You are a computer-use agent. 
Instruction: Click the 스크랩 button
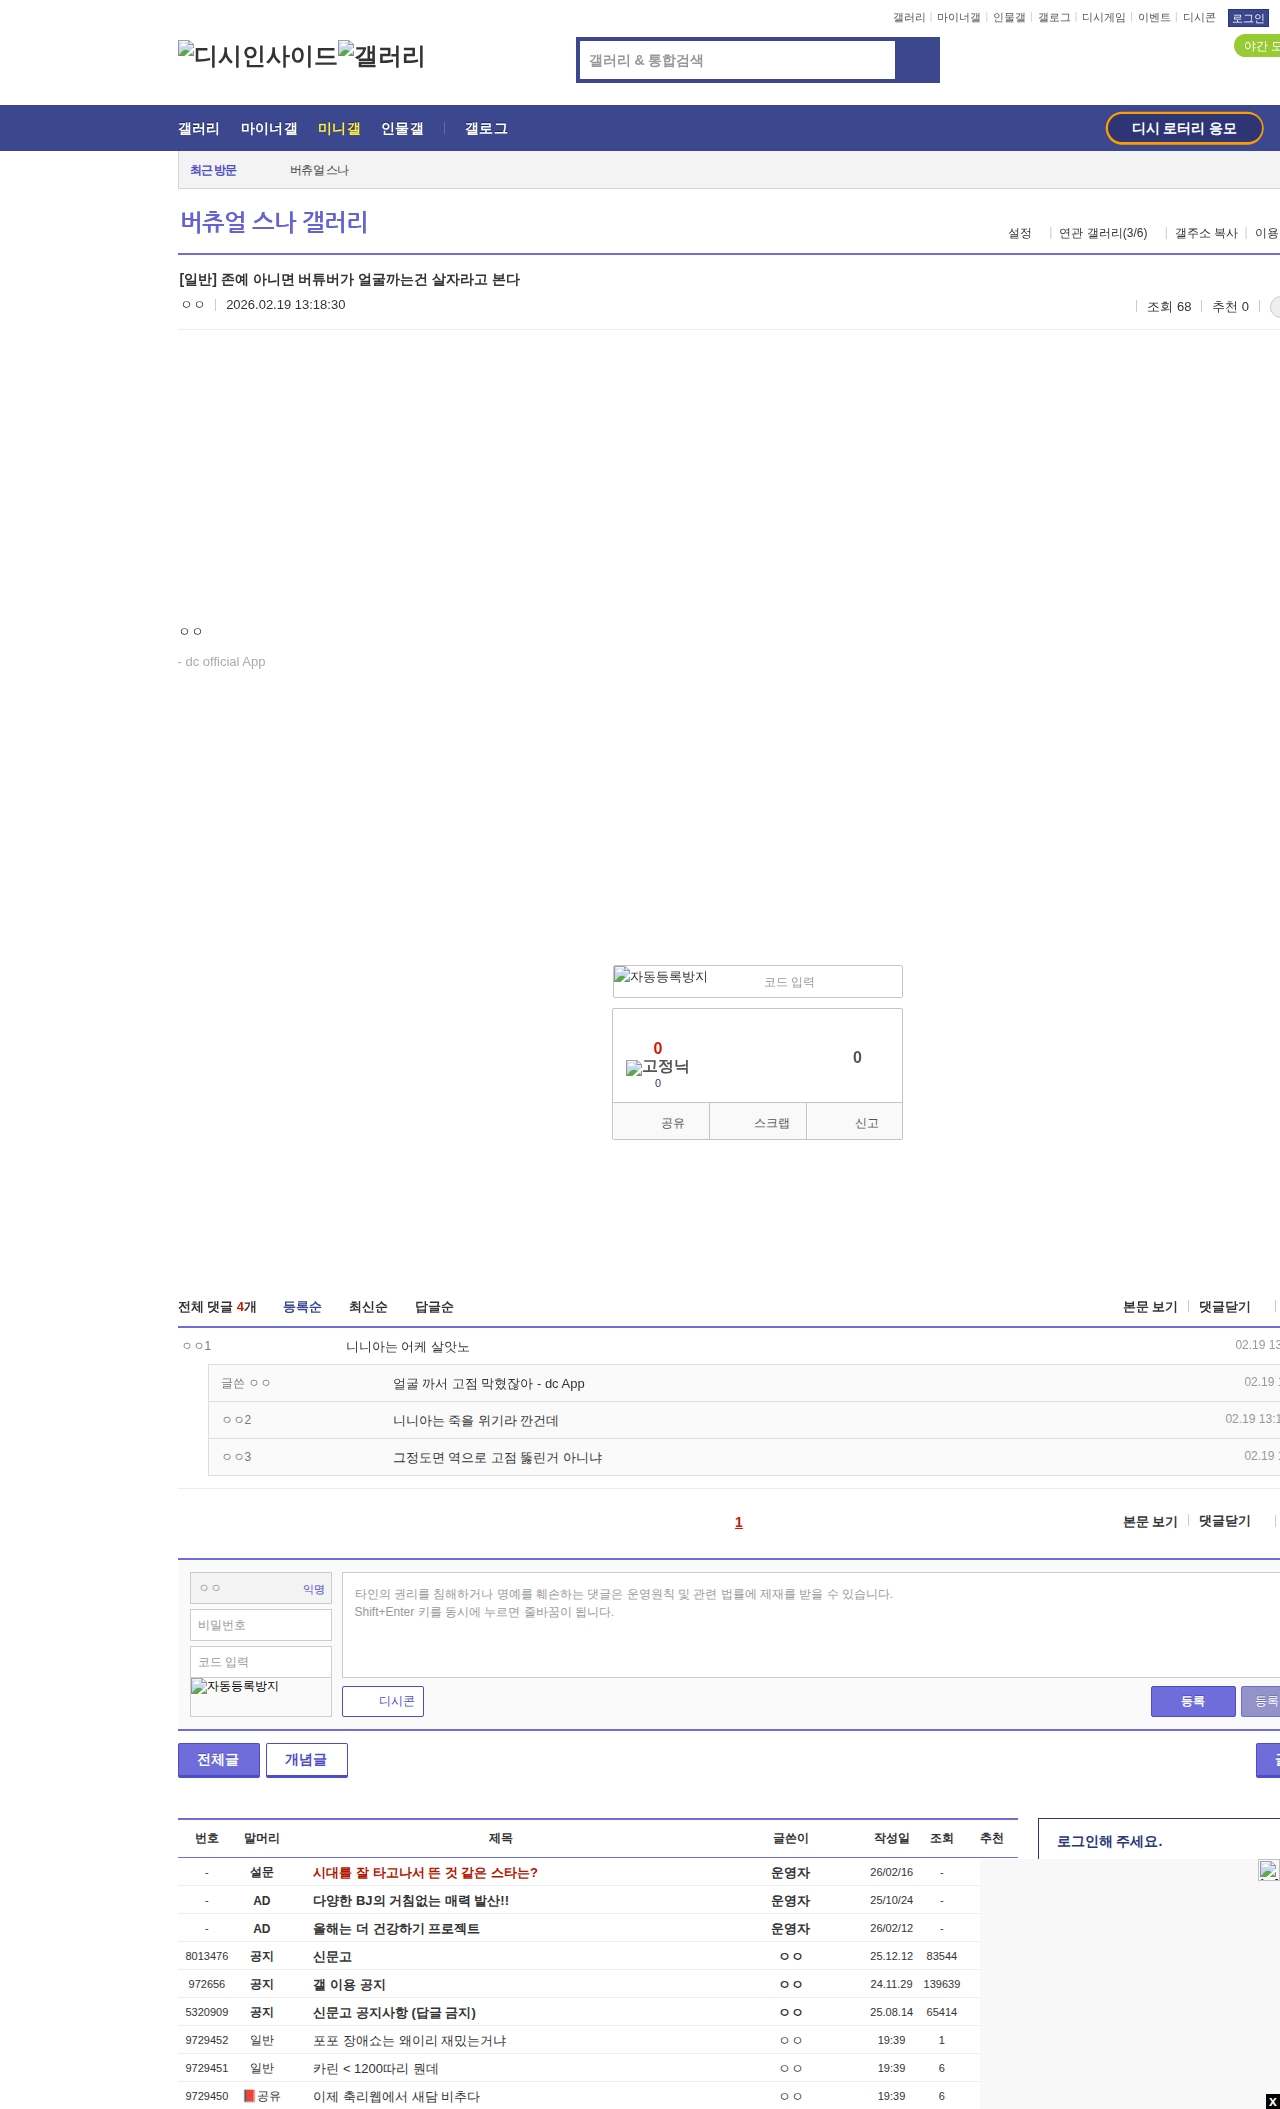(x=758, y=1122)
